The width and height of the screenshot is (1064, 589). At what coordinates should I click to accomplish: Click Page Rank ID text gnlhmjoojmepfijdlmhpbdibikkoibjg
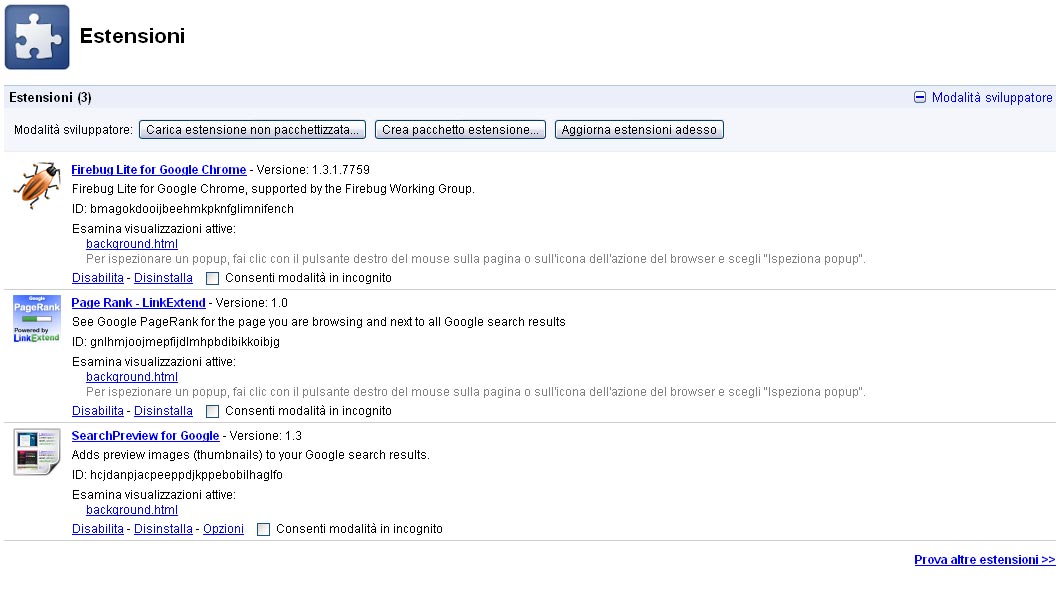[185, 342]
